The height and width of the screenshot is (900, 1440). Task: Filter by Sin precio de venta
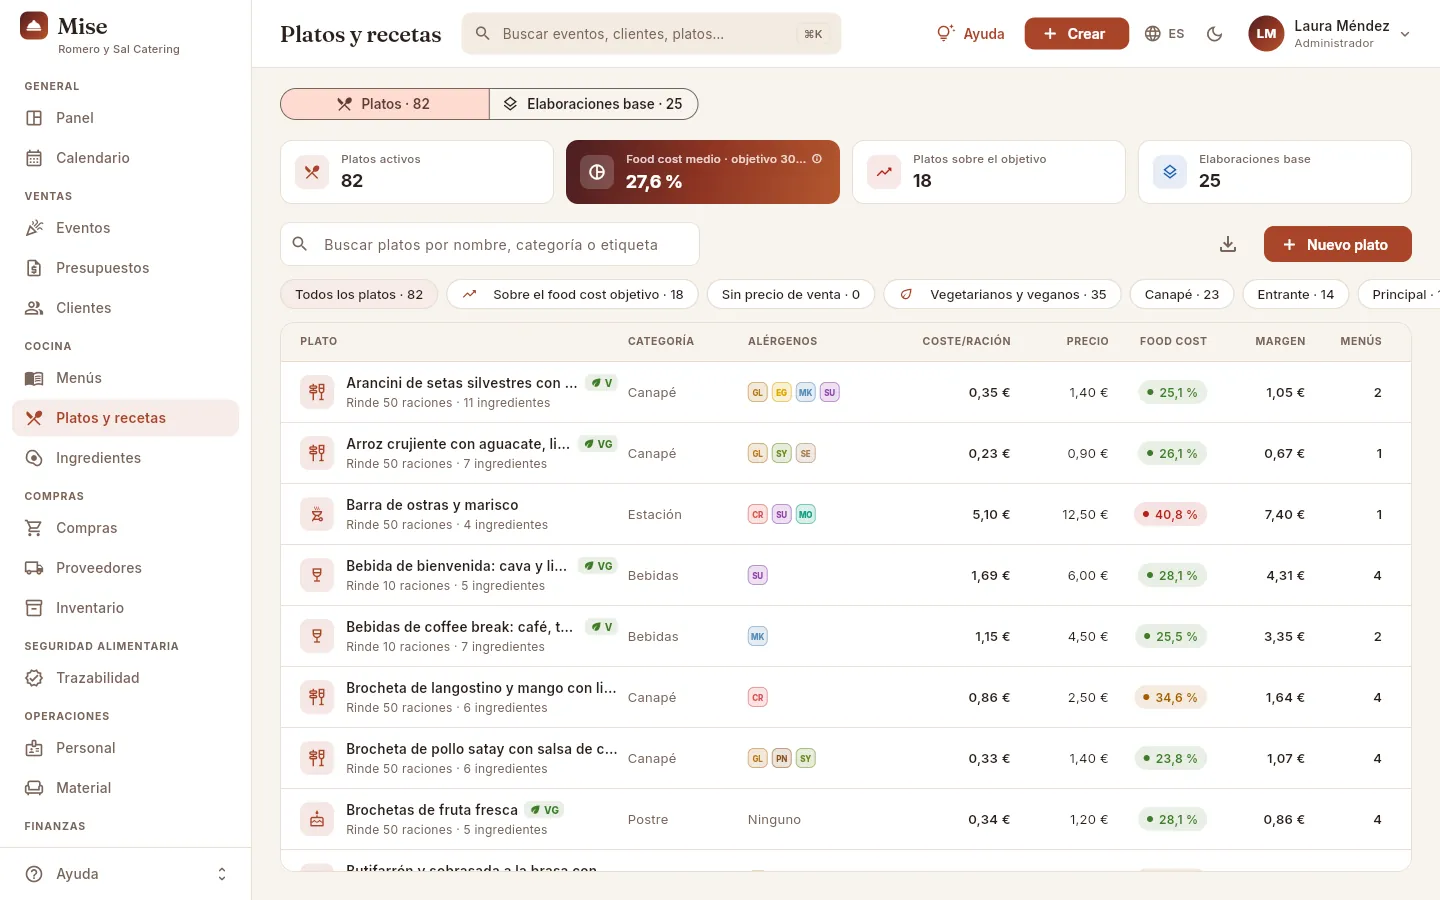pos(791,295)
